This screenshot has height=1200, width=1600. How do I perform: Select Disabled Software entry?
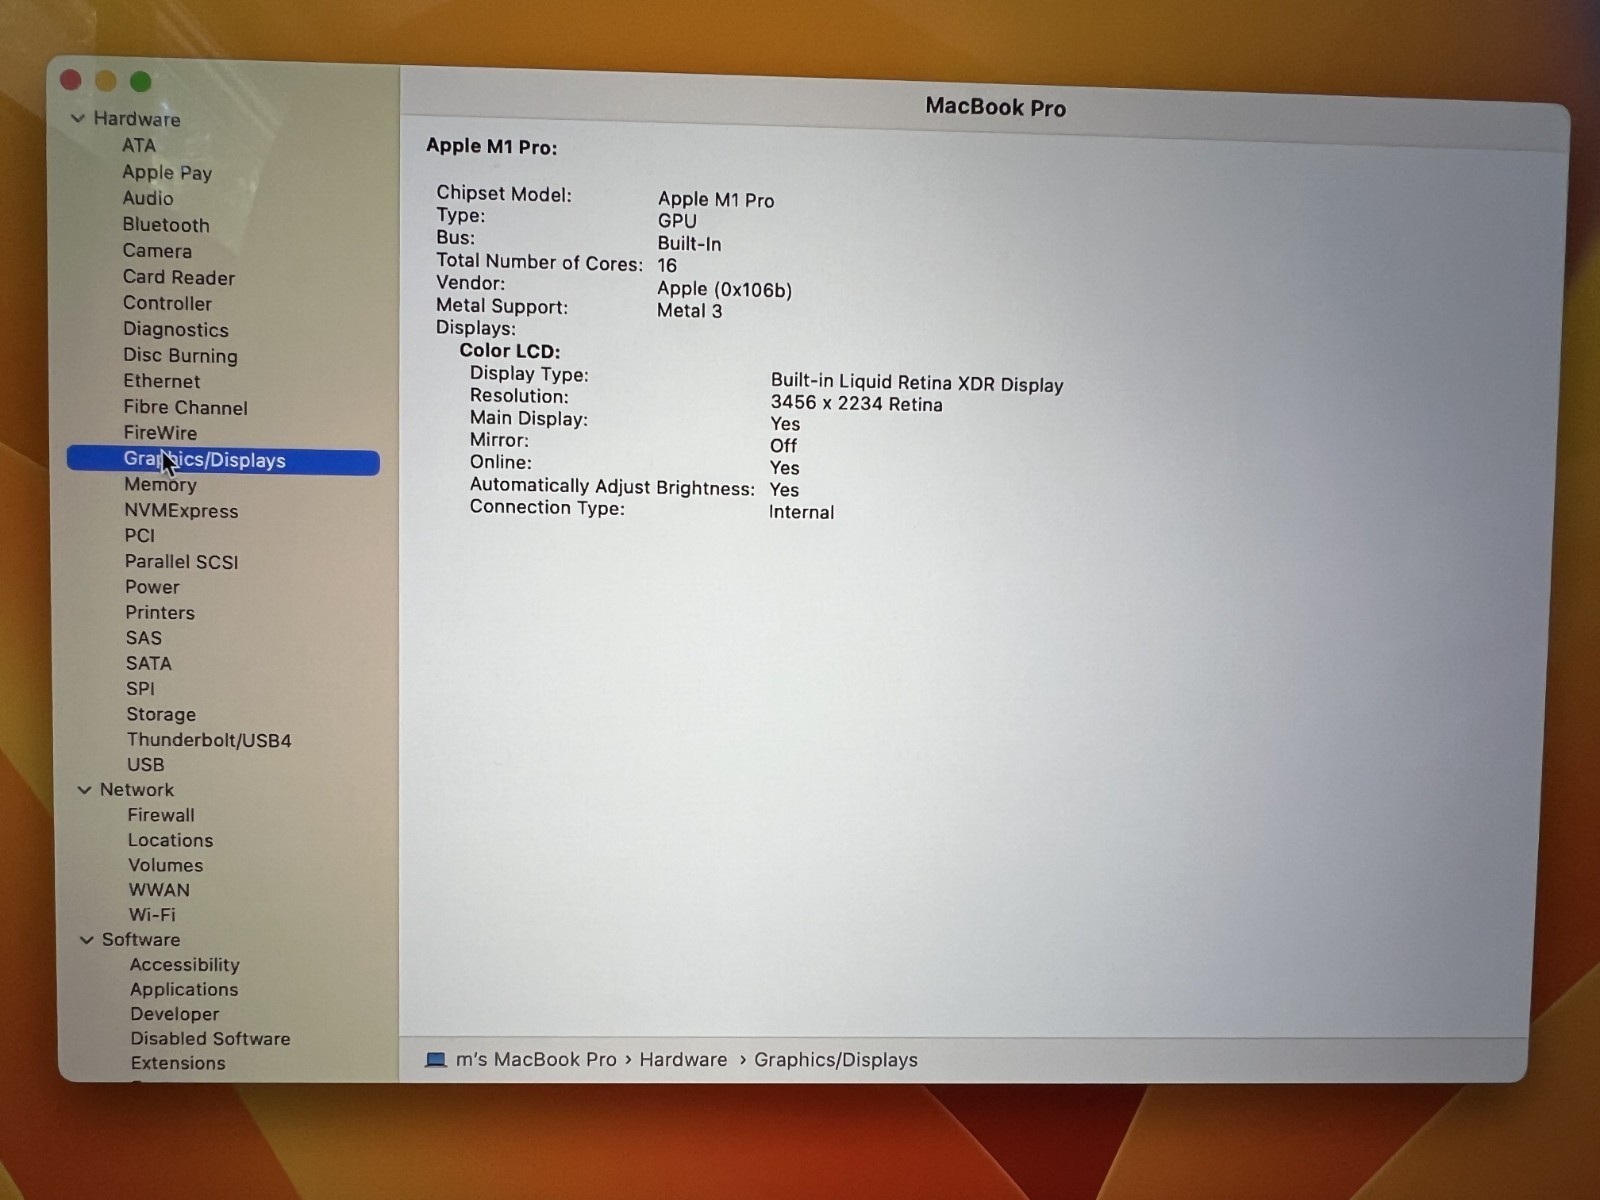(x=210, y=1039)
